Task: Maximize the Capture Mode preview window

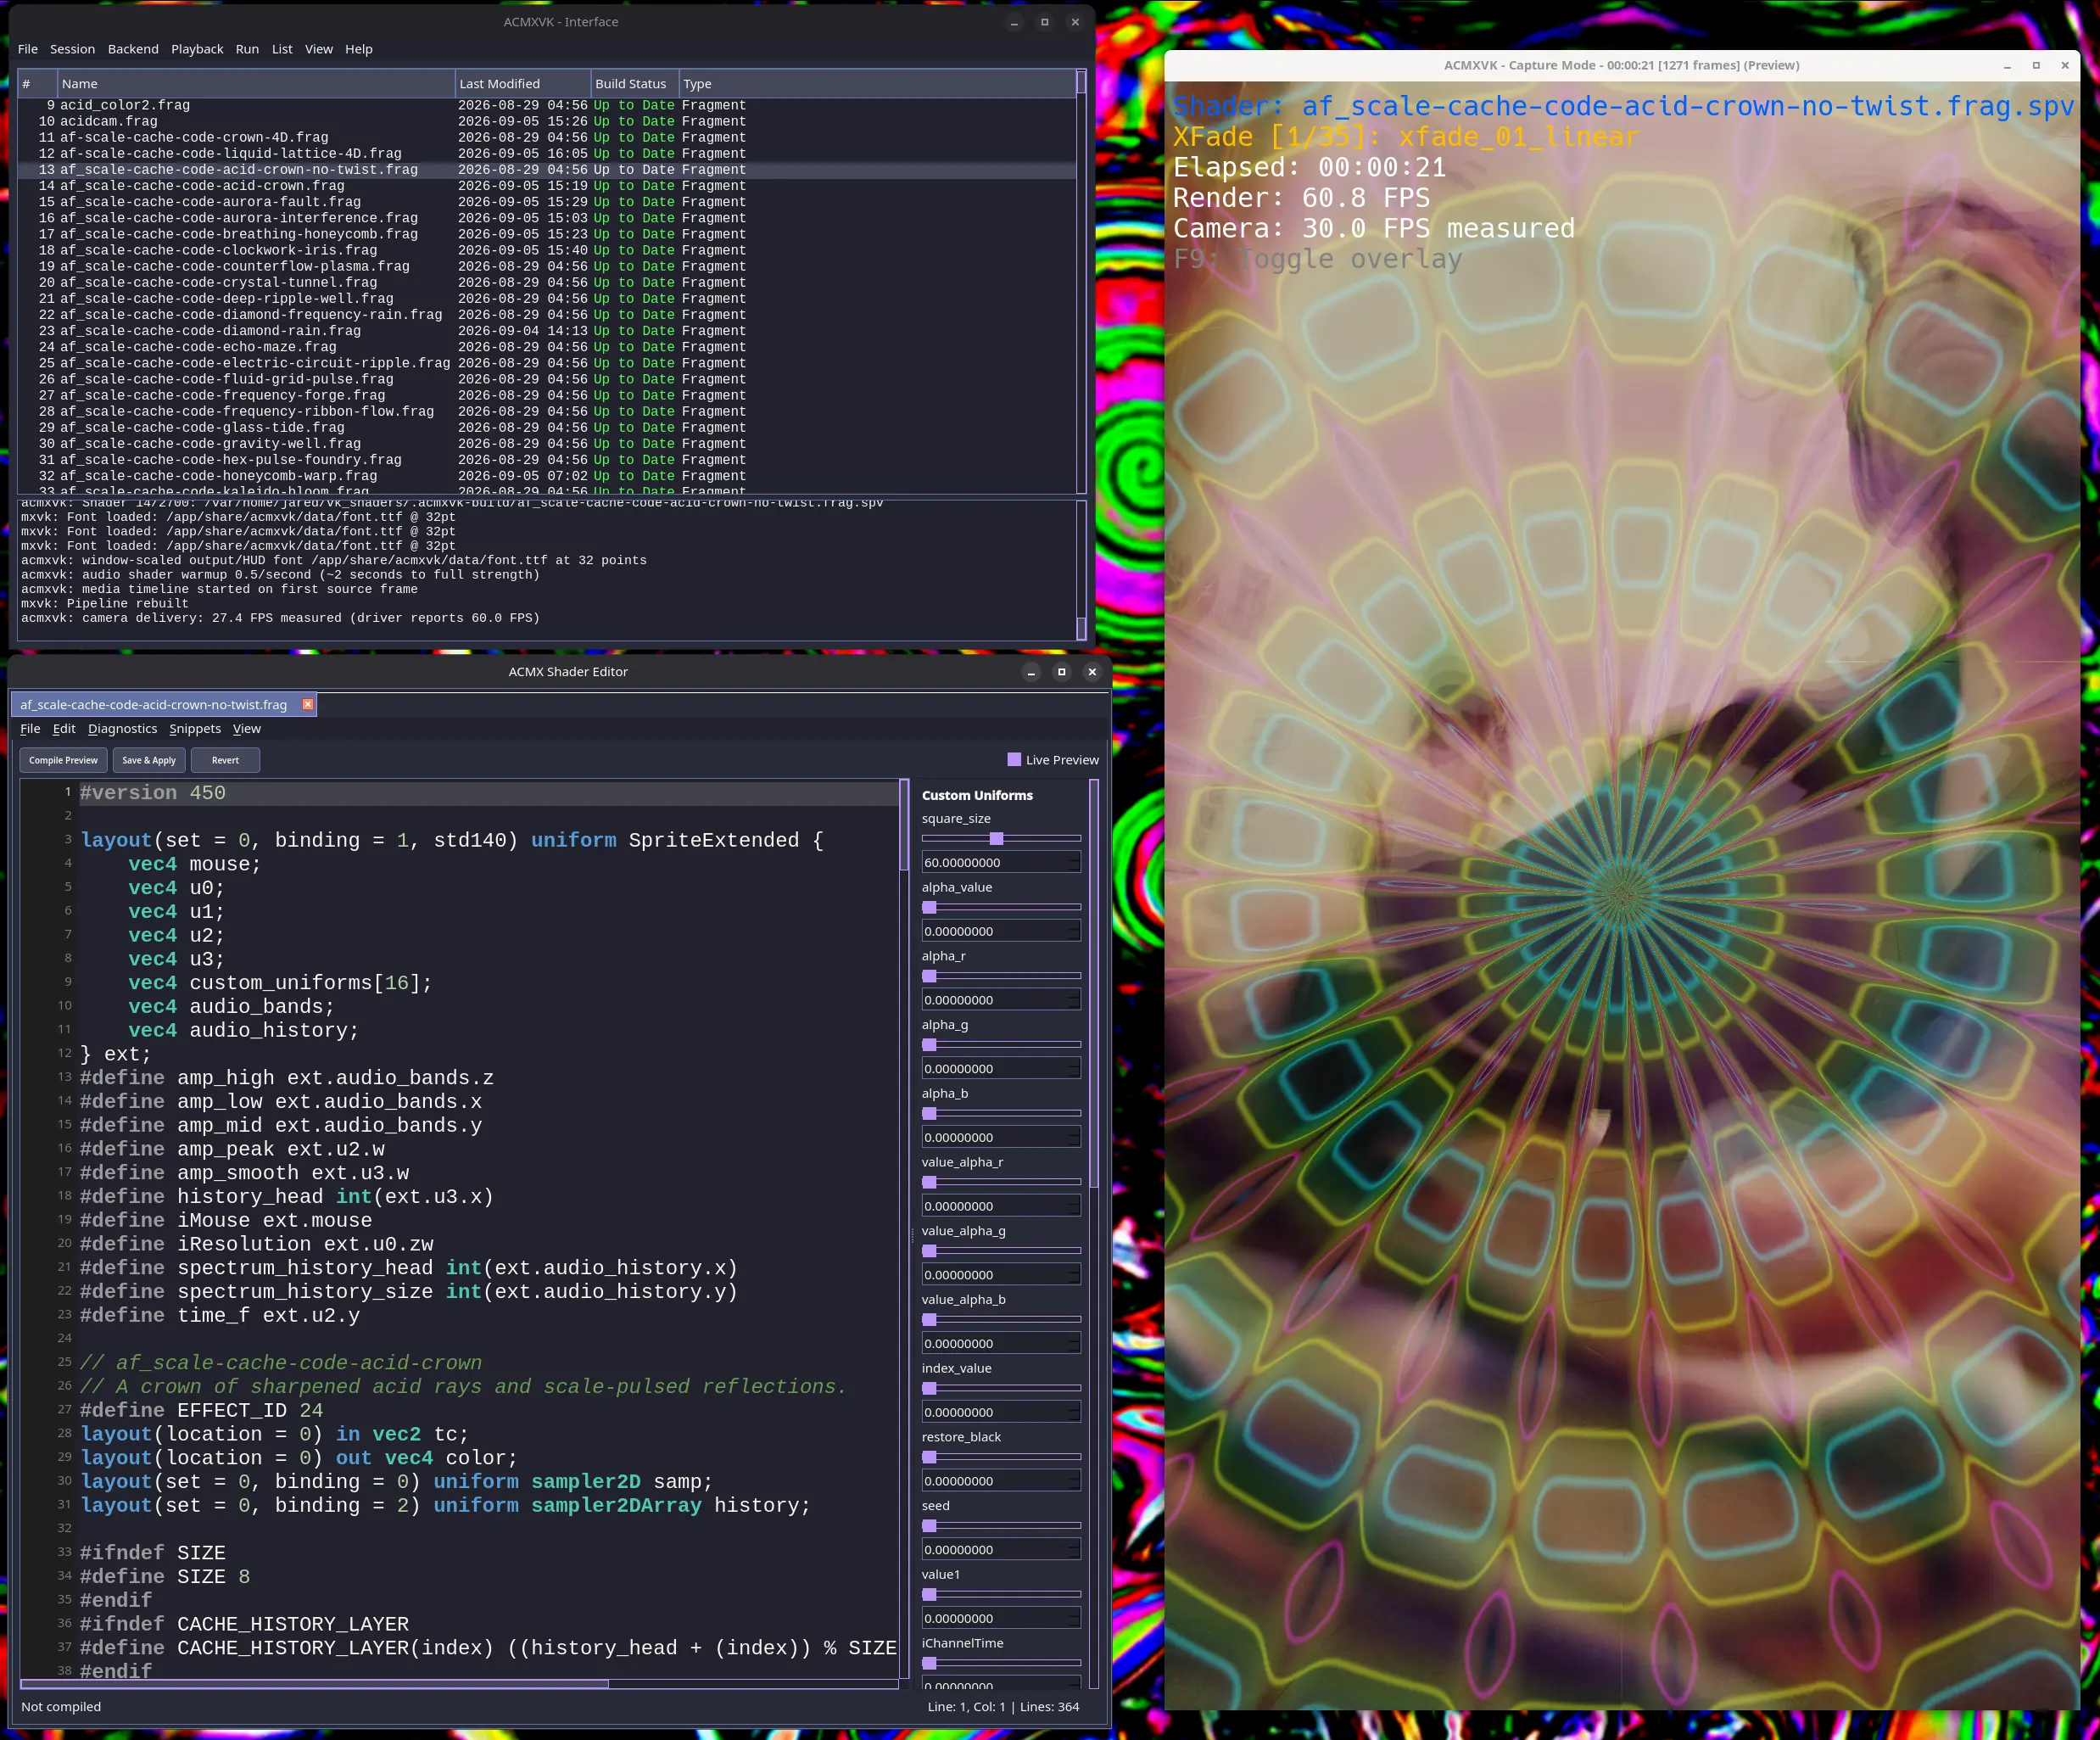Action: click(x=2036, y=65)
